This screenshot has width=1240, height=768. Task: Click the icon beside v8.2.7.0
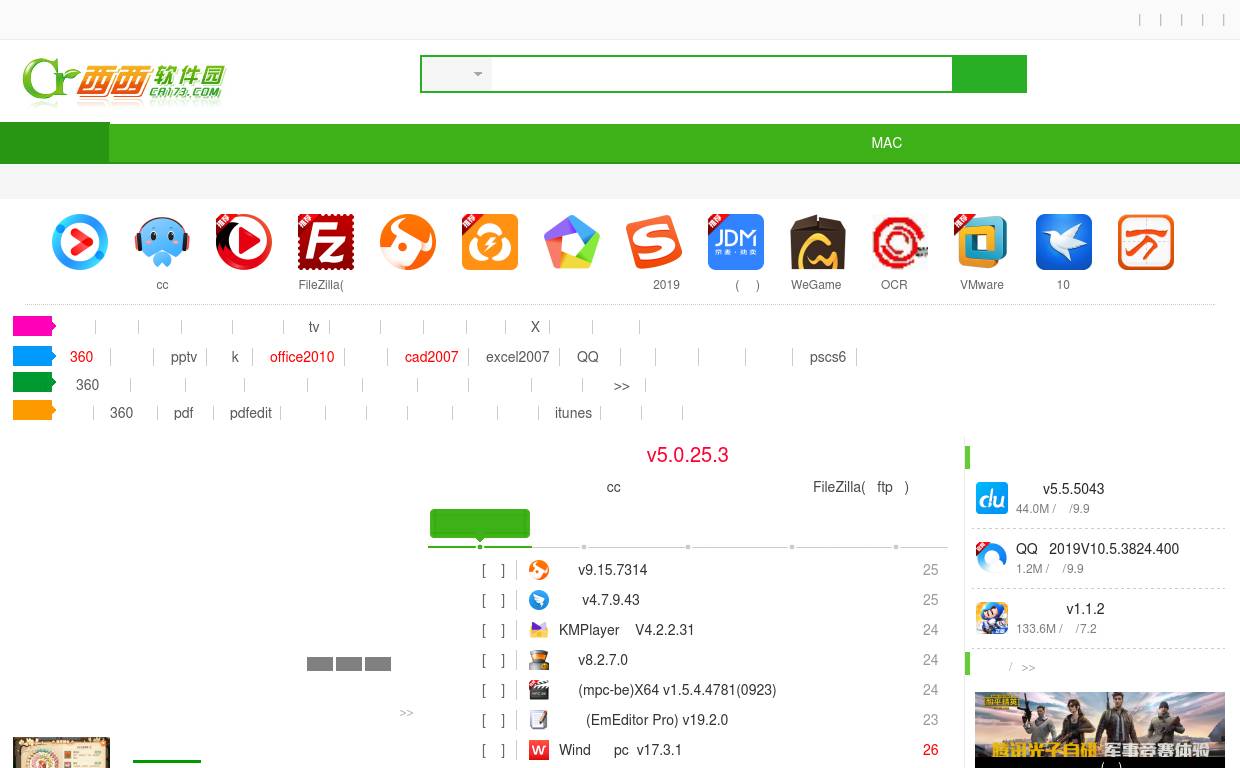539,660
